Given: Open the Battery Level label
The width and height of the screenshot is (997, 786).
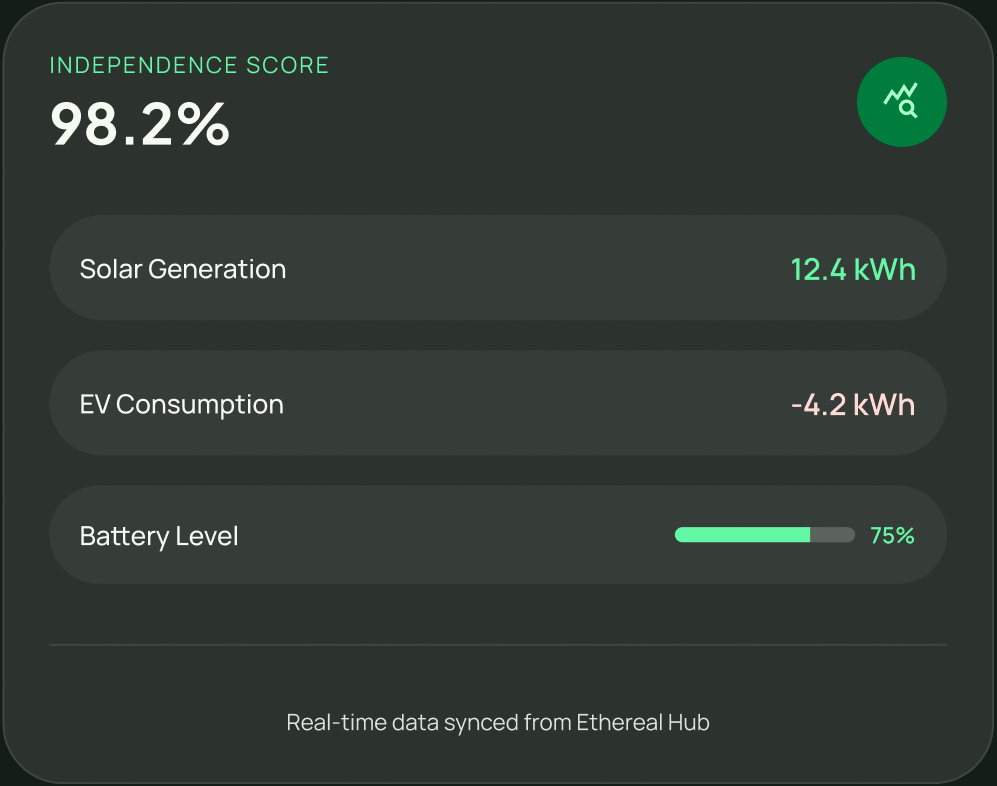Looking at the screenshot, I should click(x=159, y=536).
